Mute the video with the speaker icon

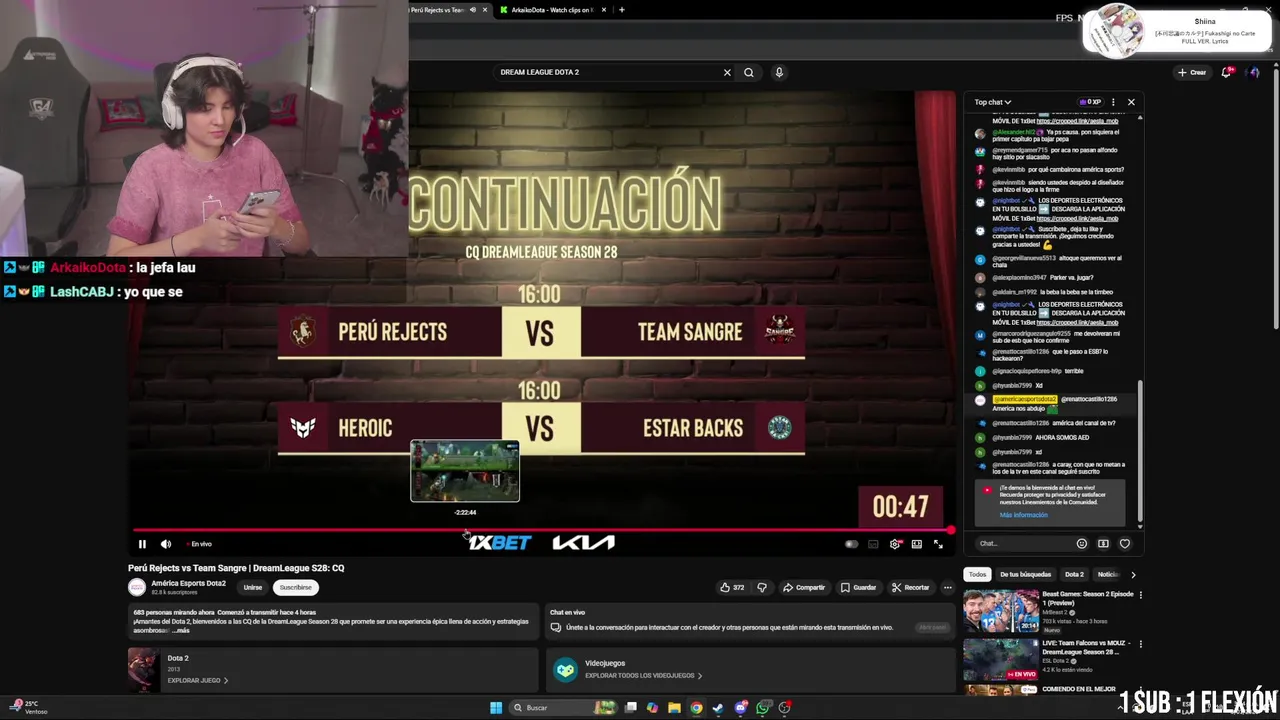pos(166,544)
